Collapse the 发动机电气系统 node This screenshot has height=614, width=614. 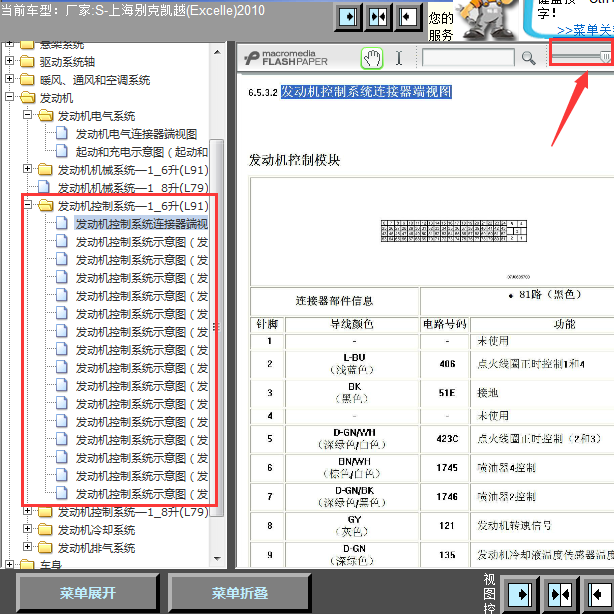tap(27, 115)
